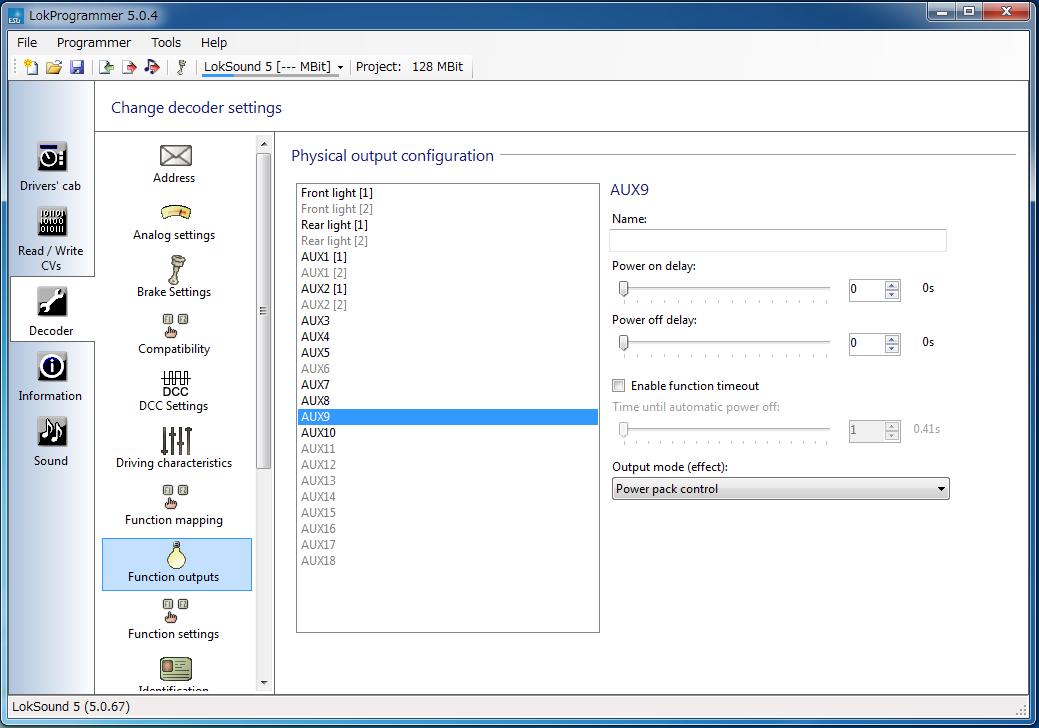Image resolution: width=1039 pixels, height=728 pixels.
Task: Open Function settings page
Action: (x=175, y=619)
